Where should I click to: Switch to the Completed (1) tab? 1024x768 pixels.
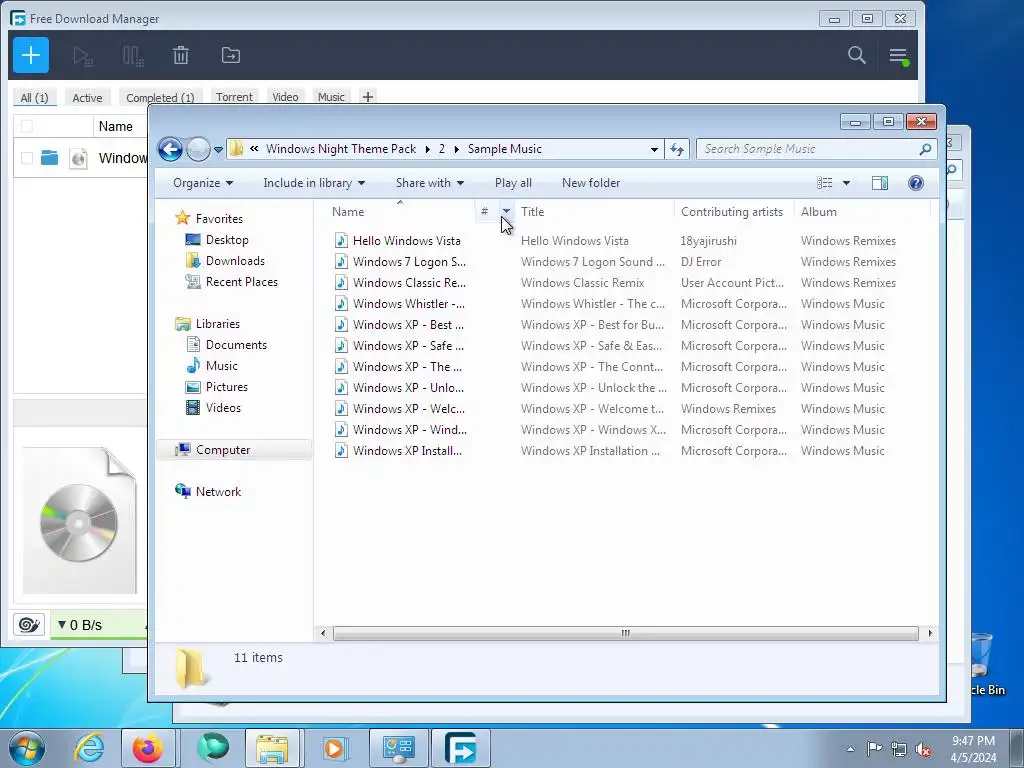[x=160, y=98]
